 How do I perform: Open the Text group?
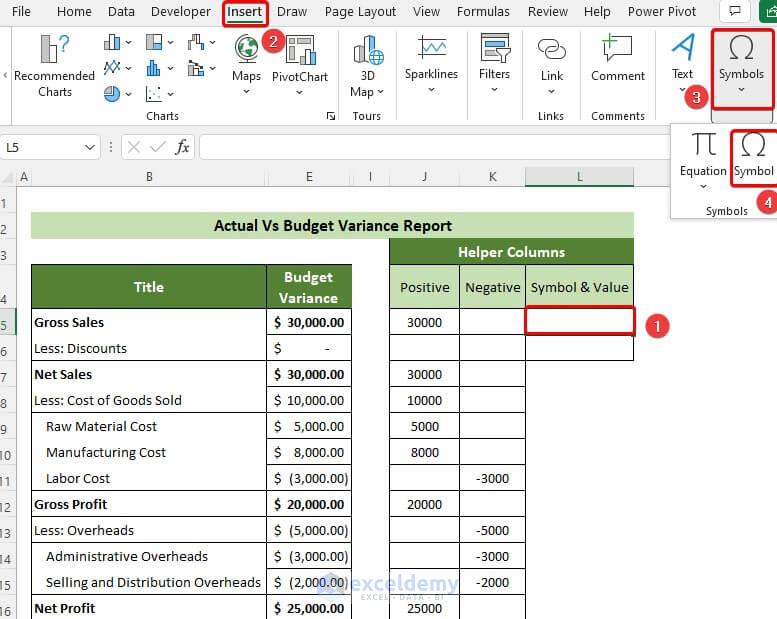[682, 63]
